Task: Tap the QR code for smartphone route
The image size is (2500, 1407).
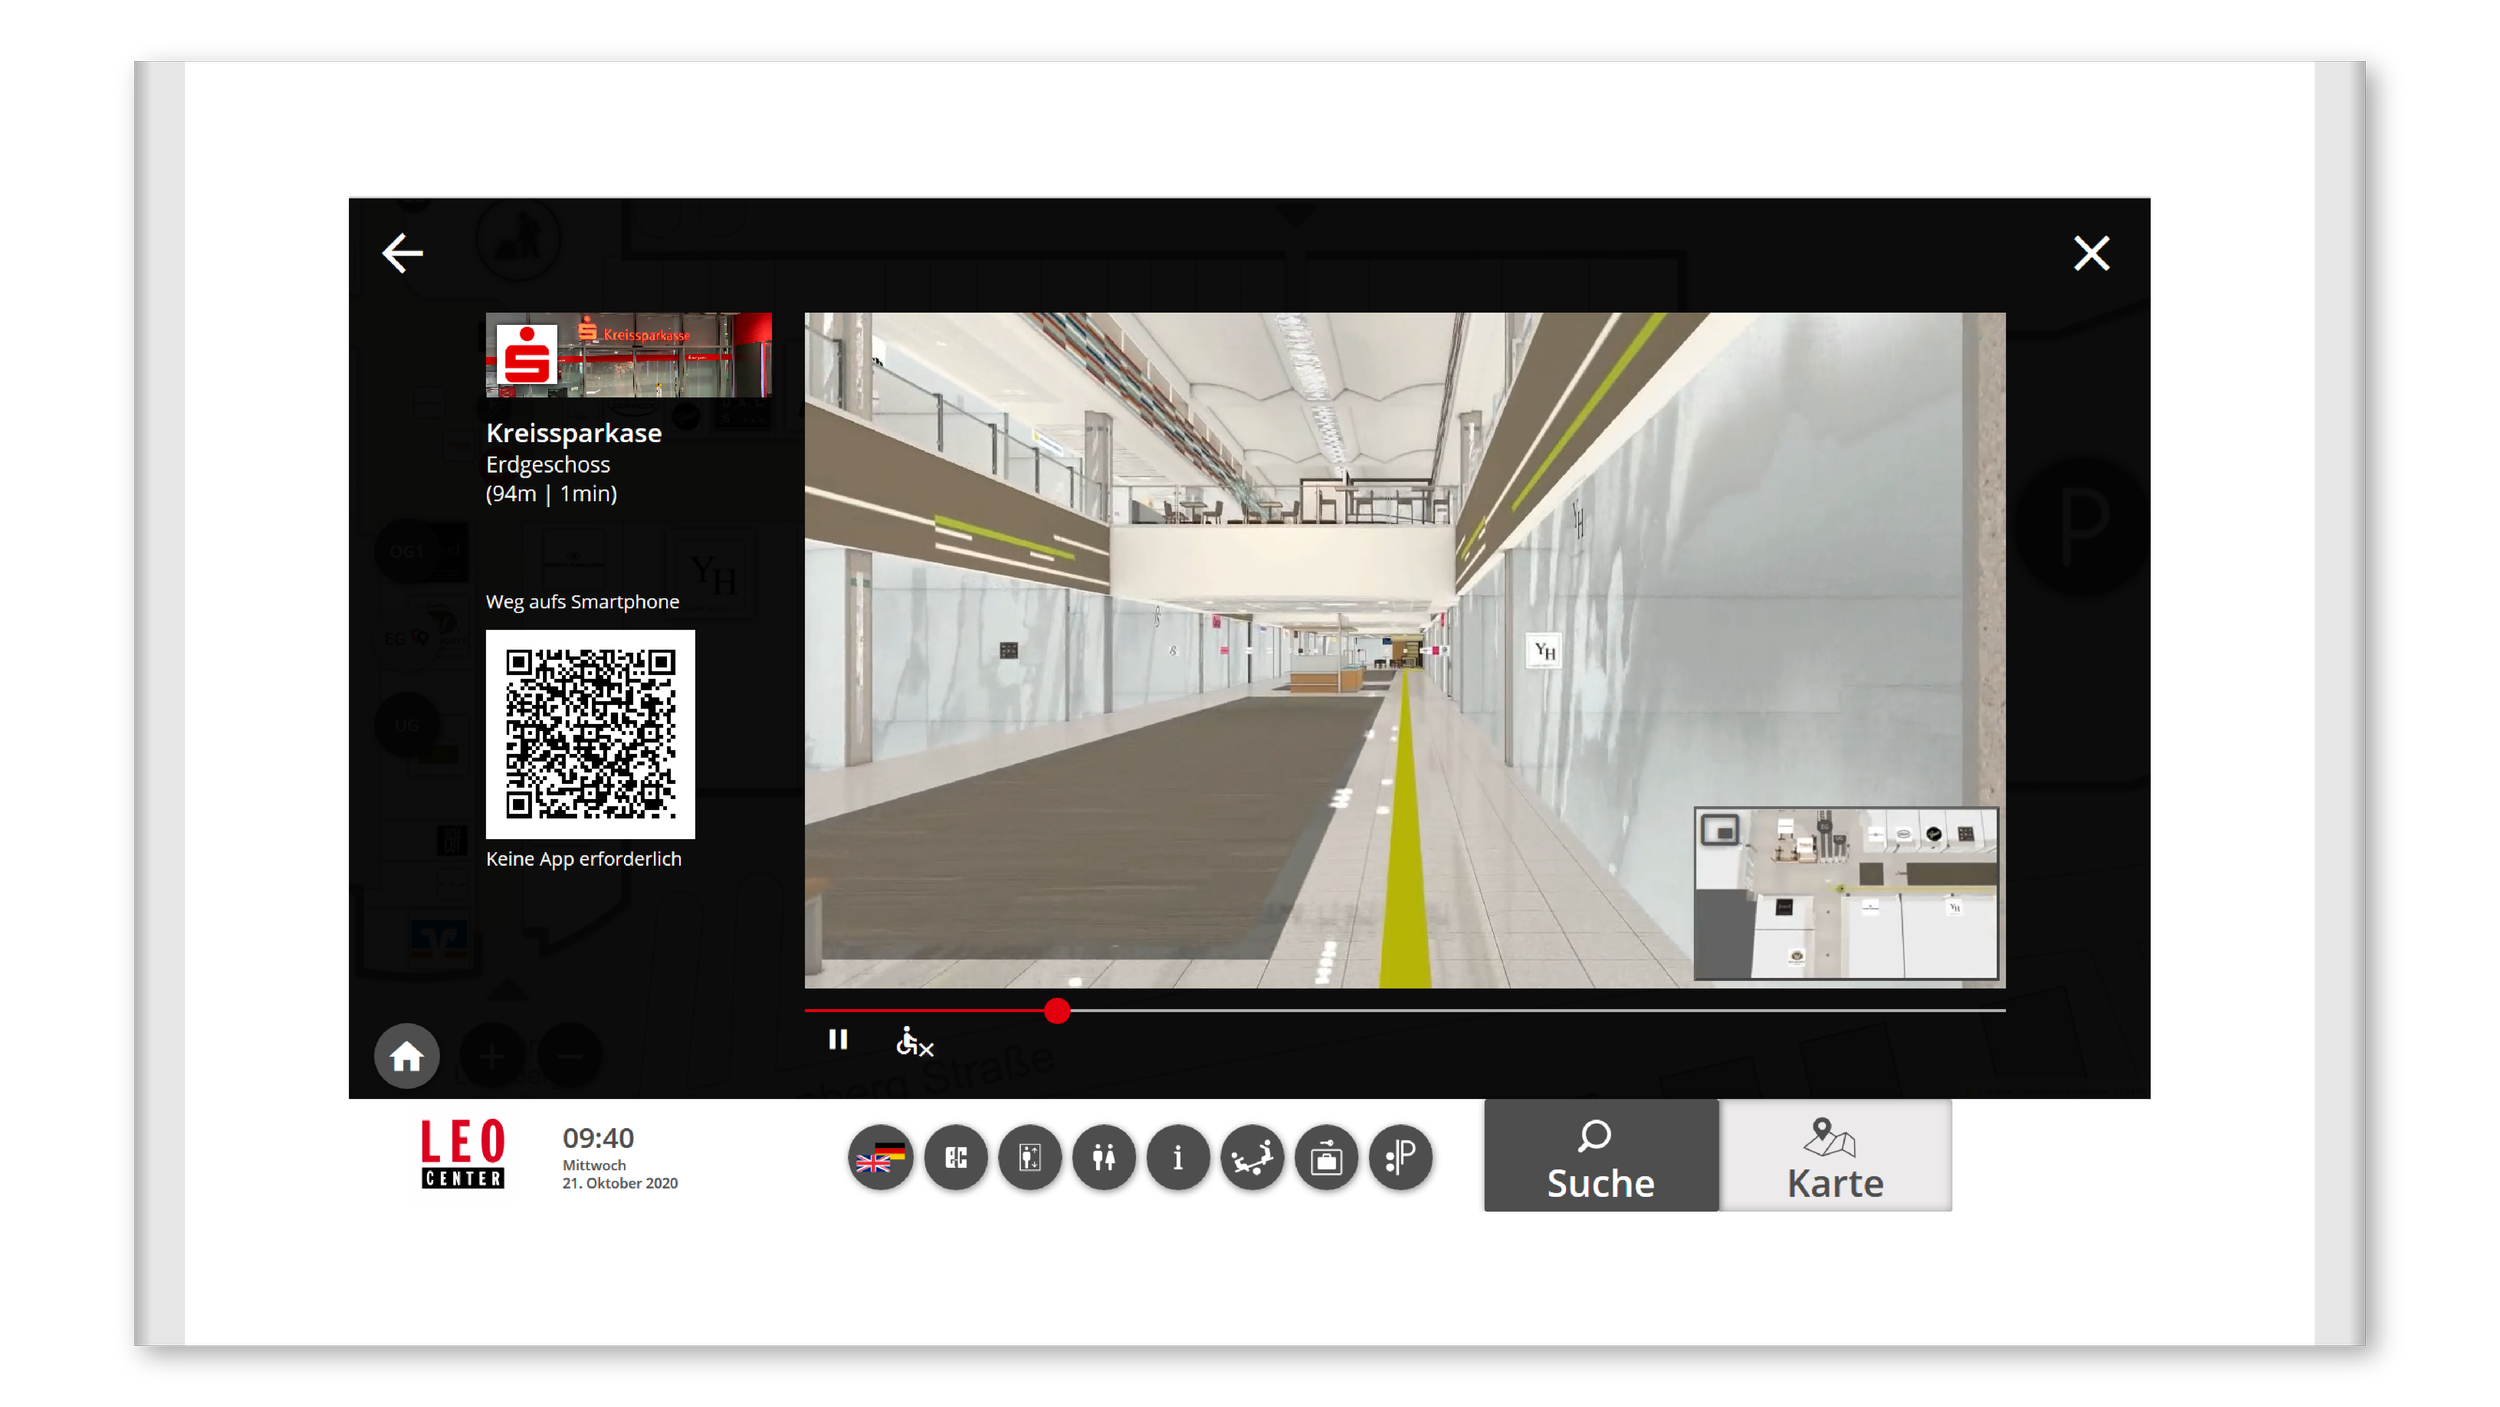Action: [590, 734]
